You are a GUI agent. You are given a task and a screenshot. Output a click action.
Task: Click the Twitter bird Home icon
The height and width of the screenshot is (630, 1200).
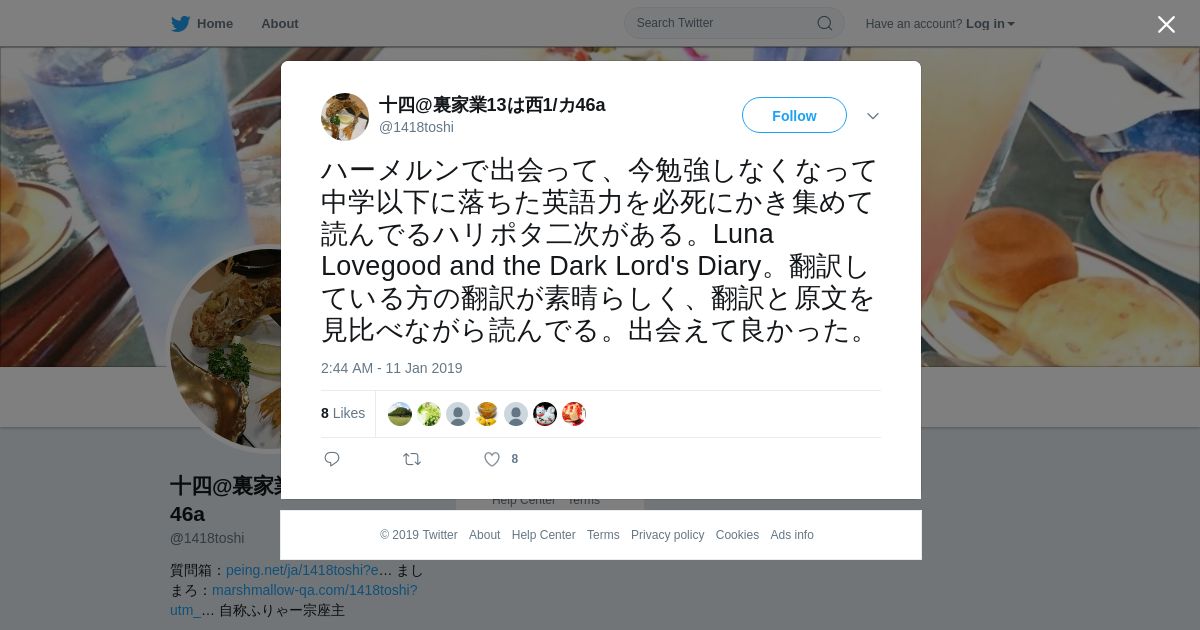tap(180, 24)
